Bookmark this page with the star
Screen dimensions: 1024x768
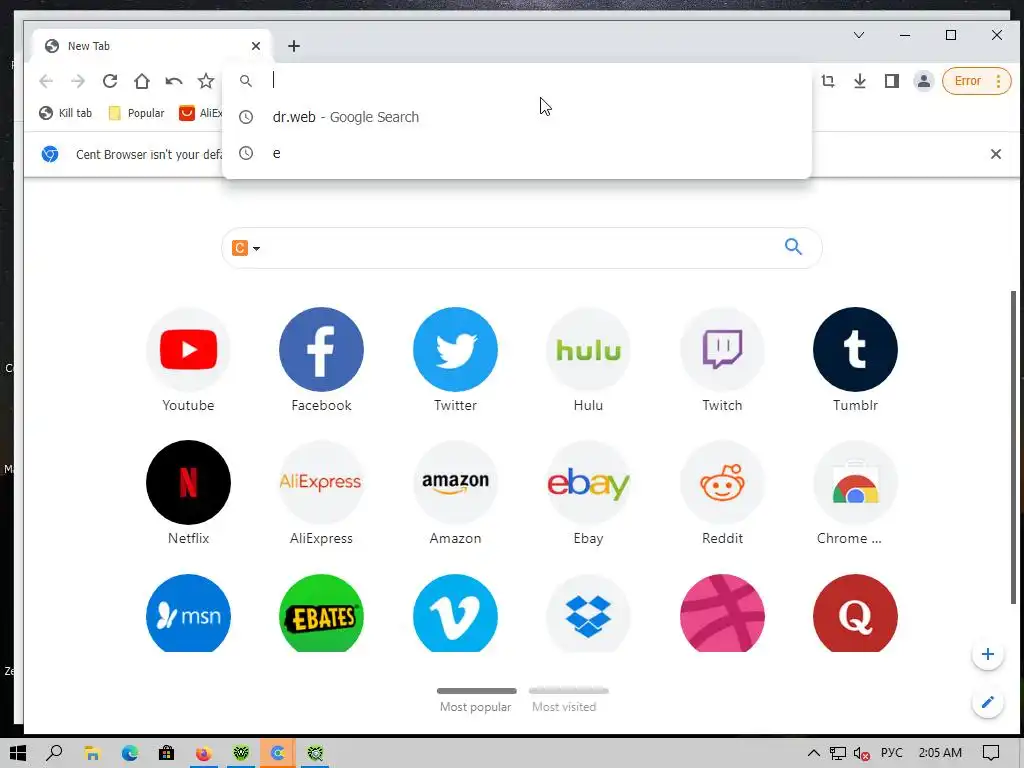(x=206, y=81)
